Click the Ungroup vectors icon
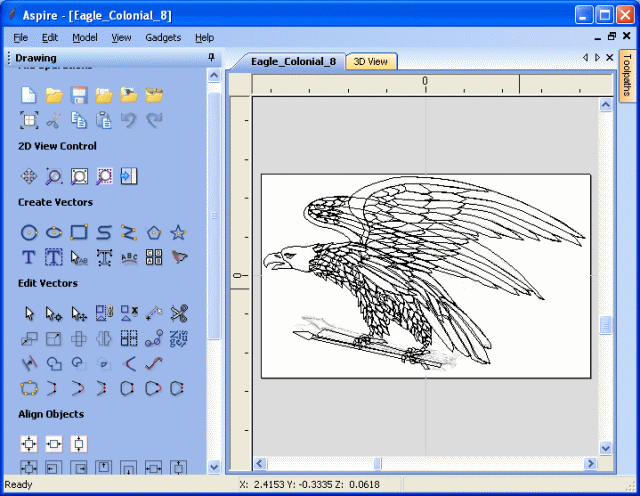This screenshot has height=496, width=640. (x=129, y=314)
